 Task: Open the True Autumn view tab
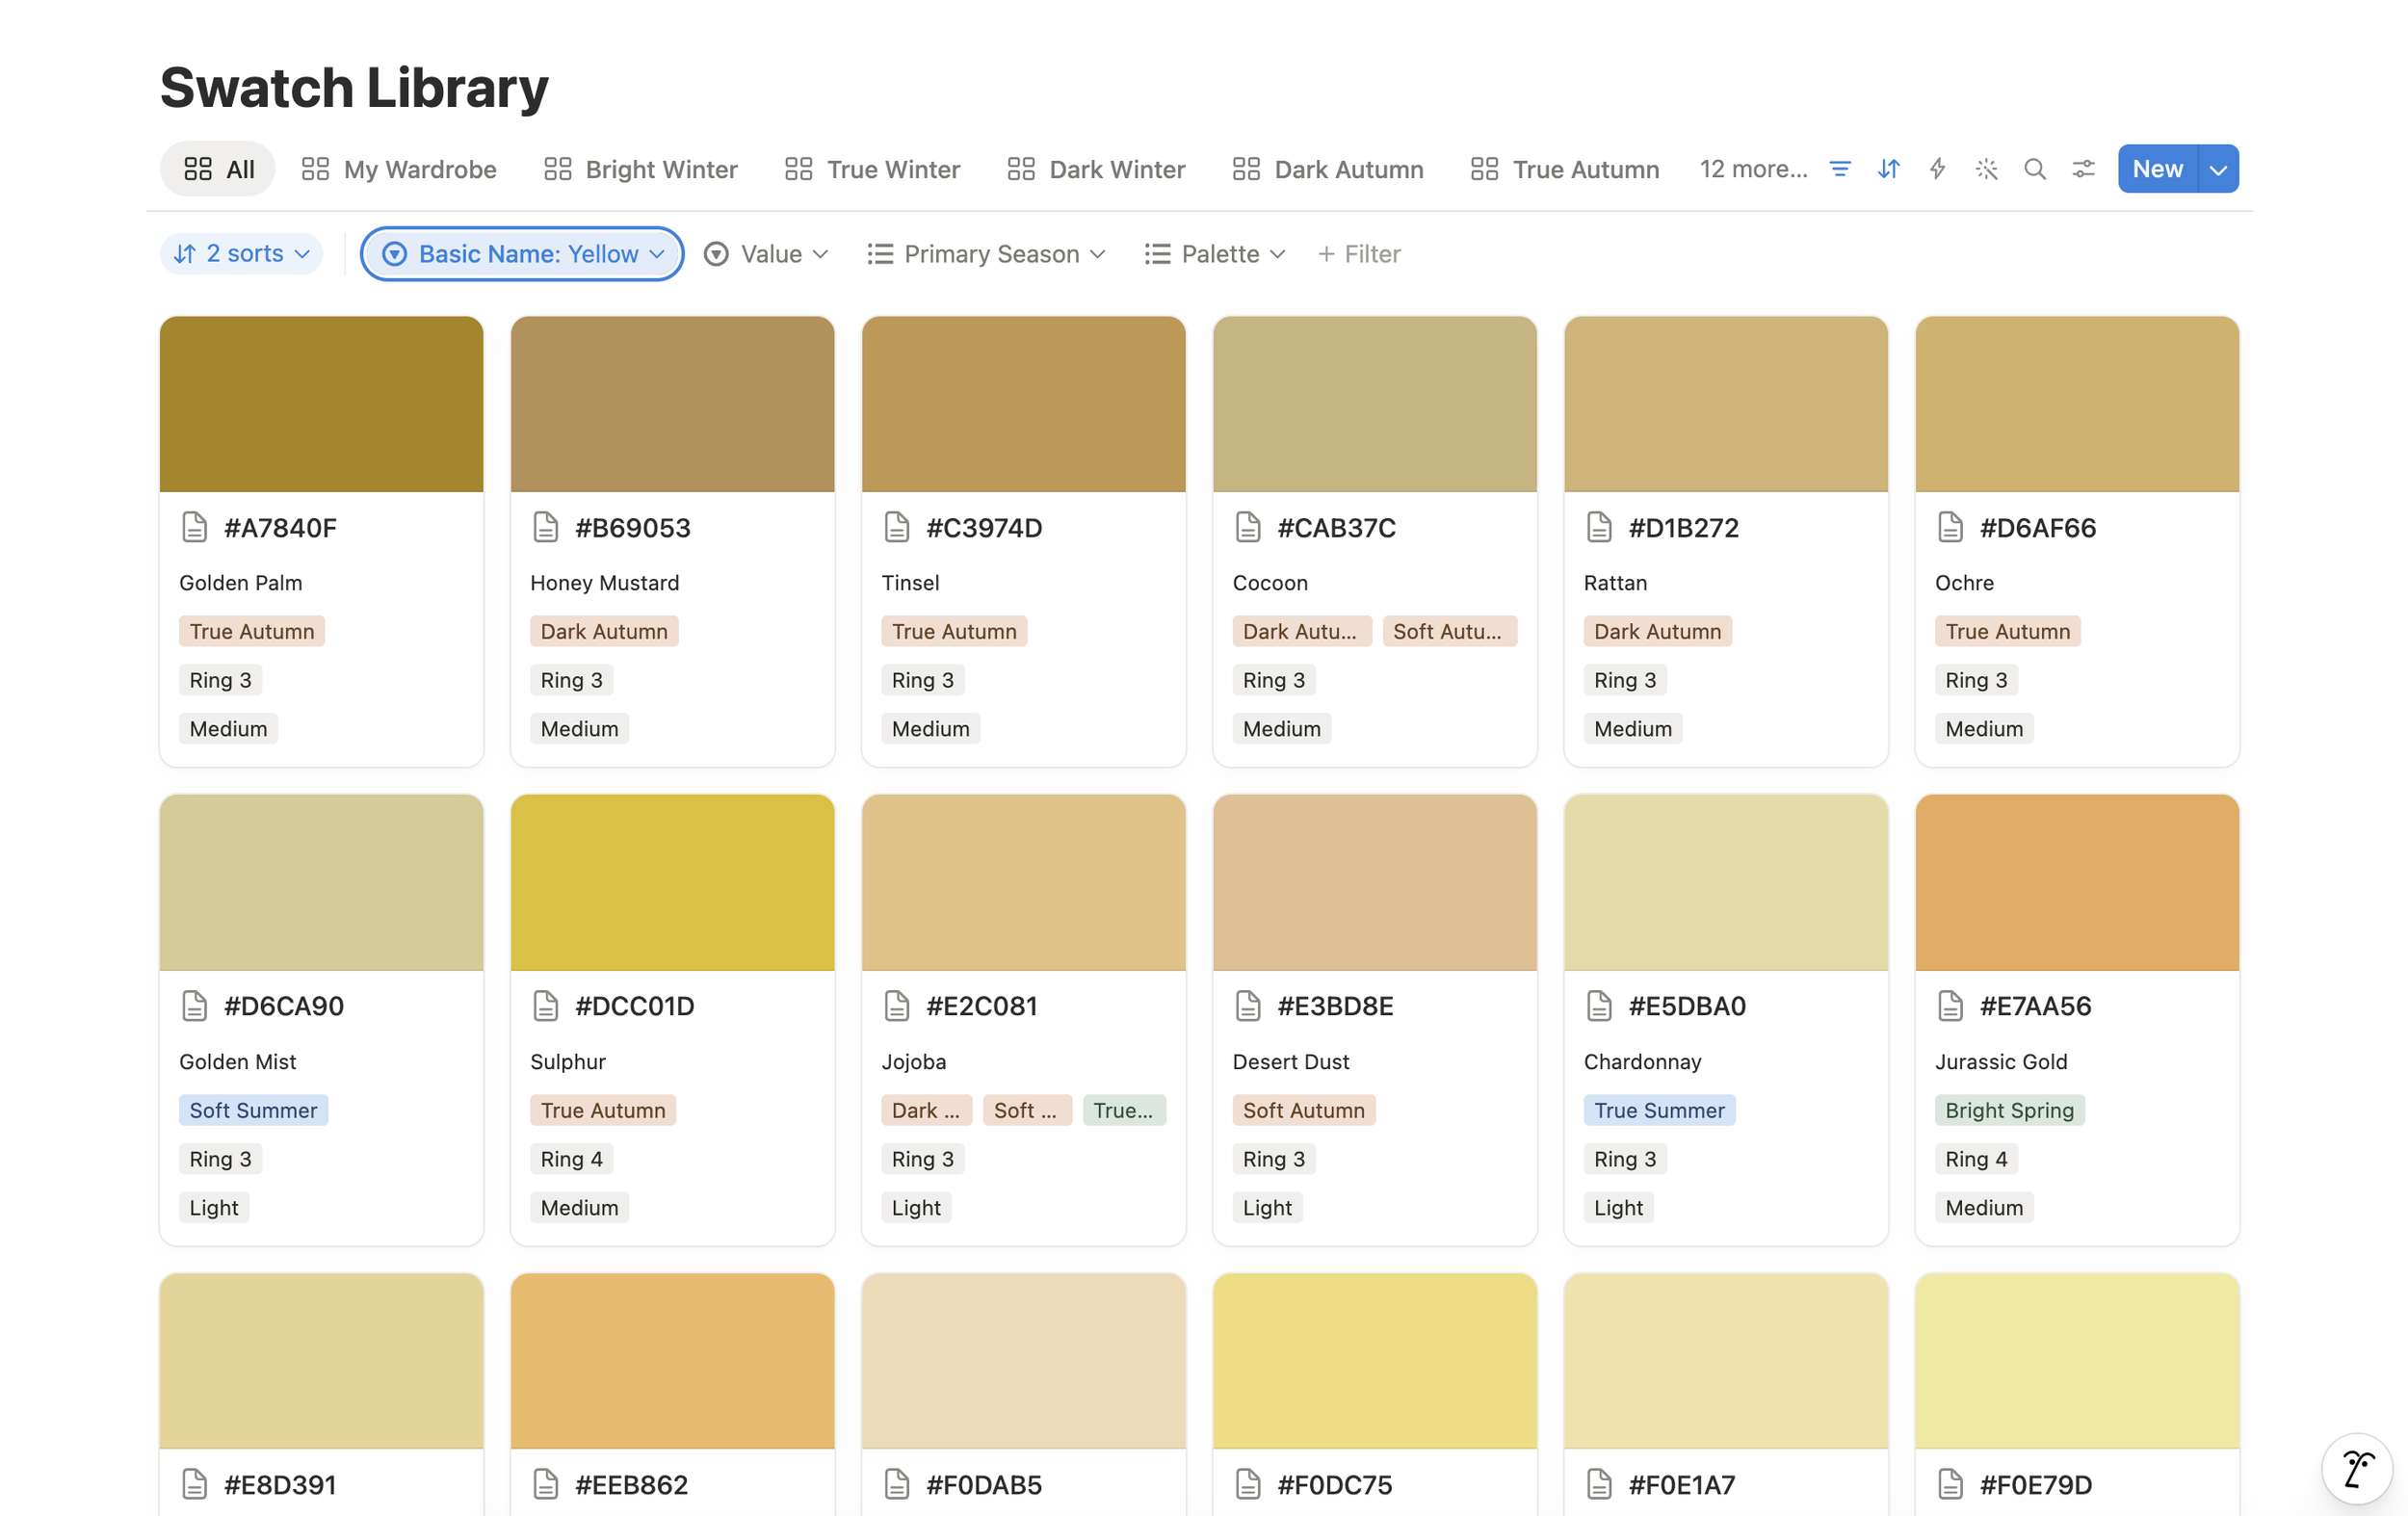[1565, 169]
